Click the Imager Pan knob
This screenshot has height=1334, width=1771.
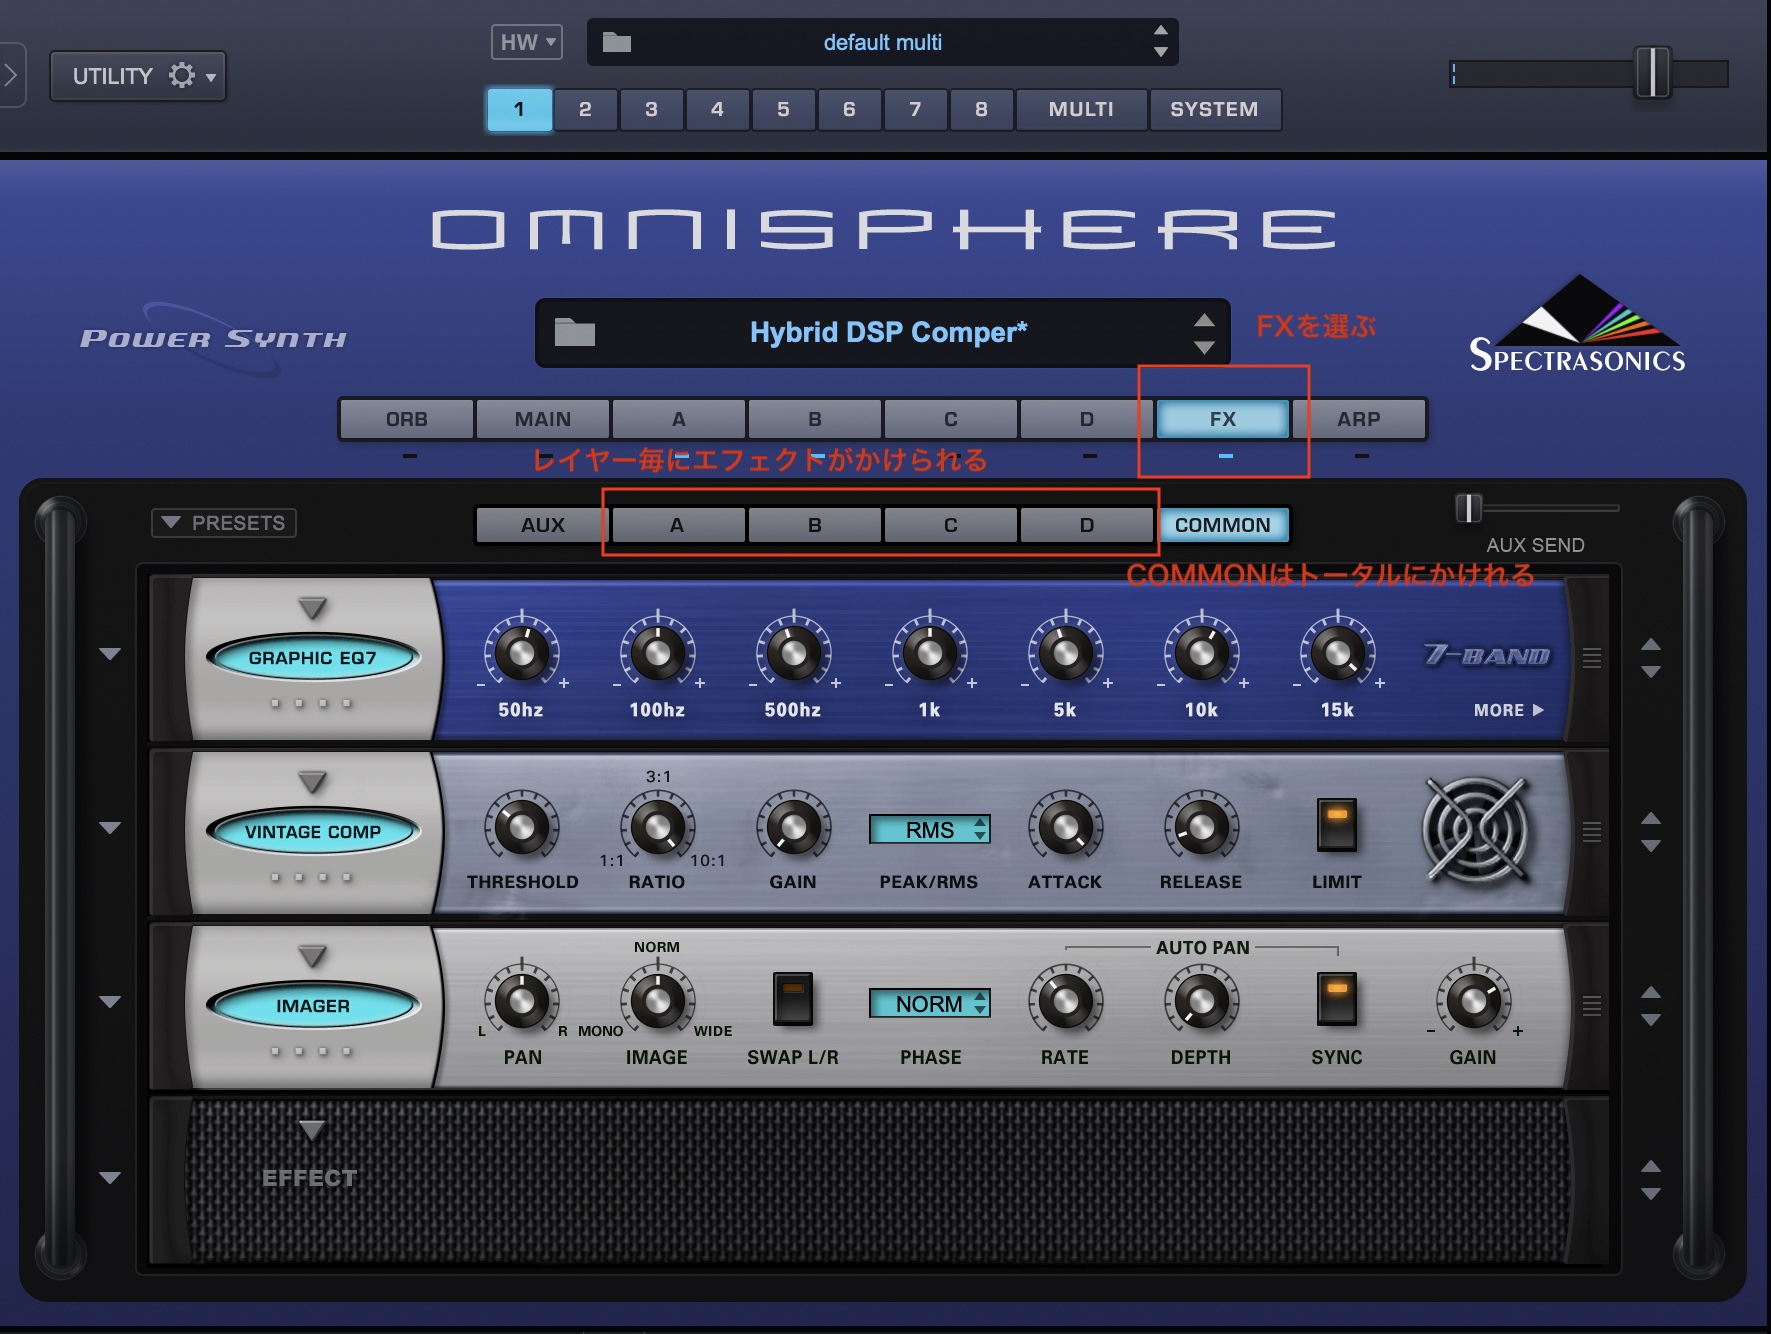pyautogui.click(x=521, y=1000)
